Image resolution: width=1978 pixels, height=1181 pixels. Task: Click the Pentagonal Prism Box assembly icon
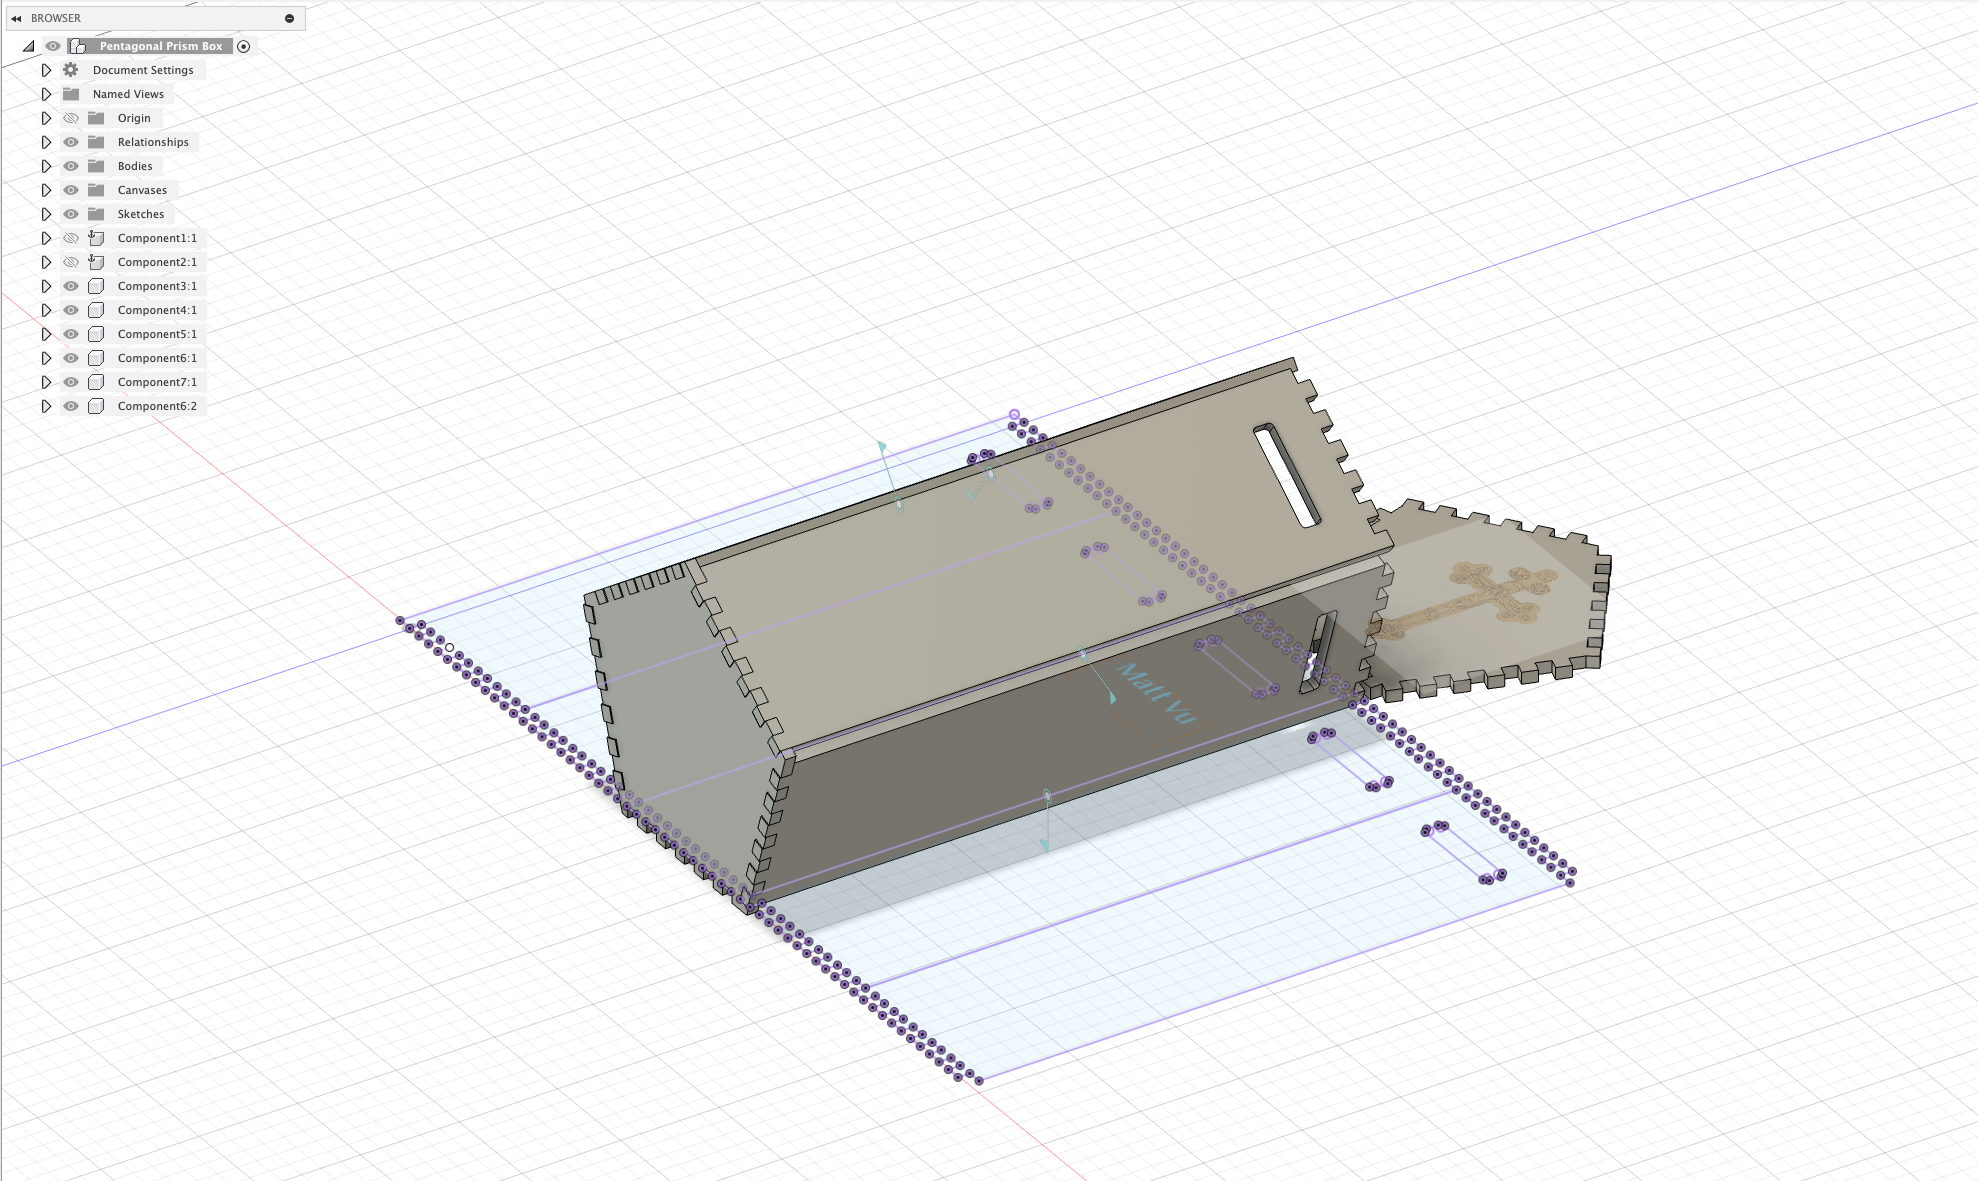[x=78, y=46]
